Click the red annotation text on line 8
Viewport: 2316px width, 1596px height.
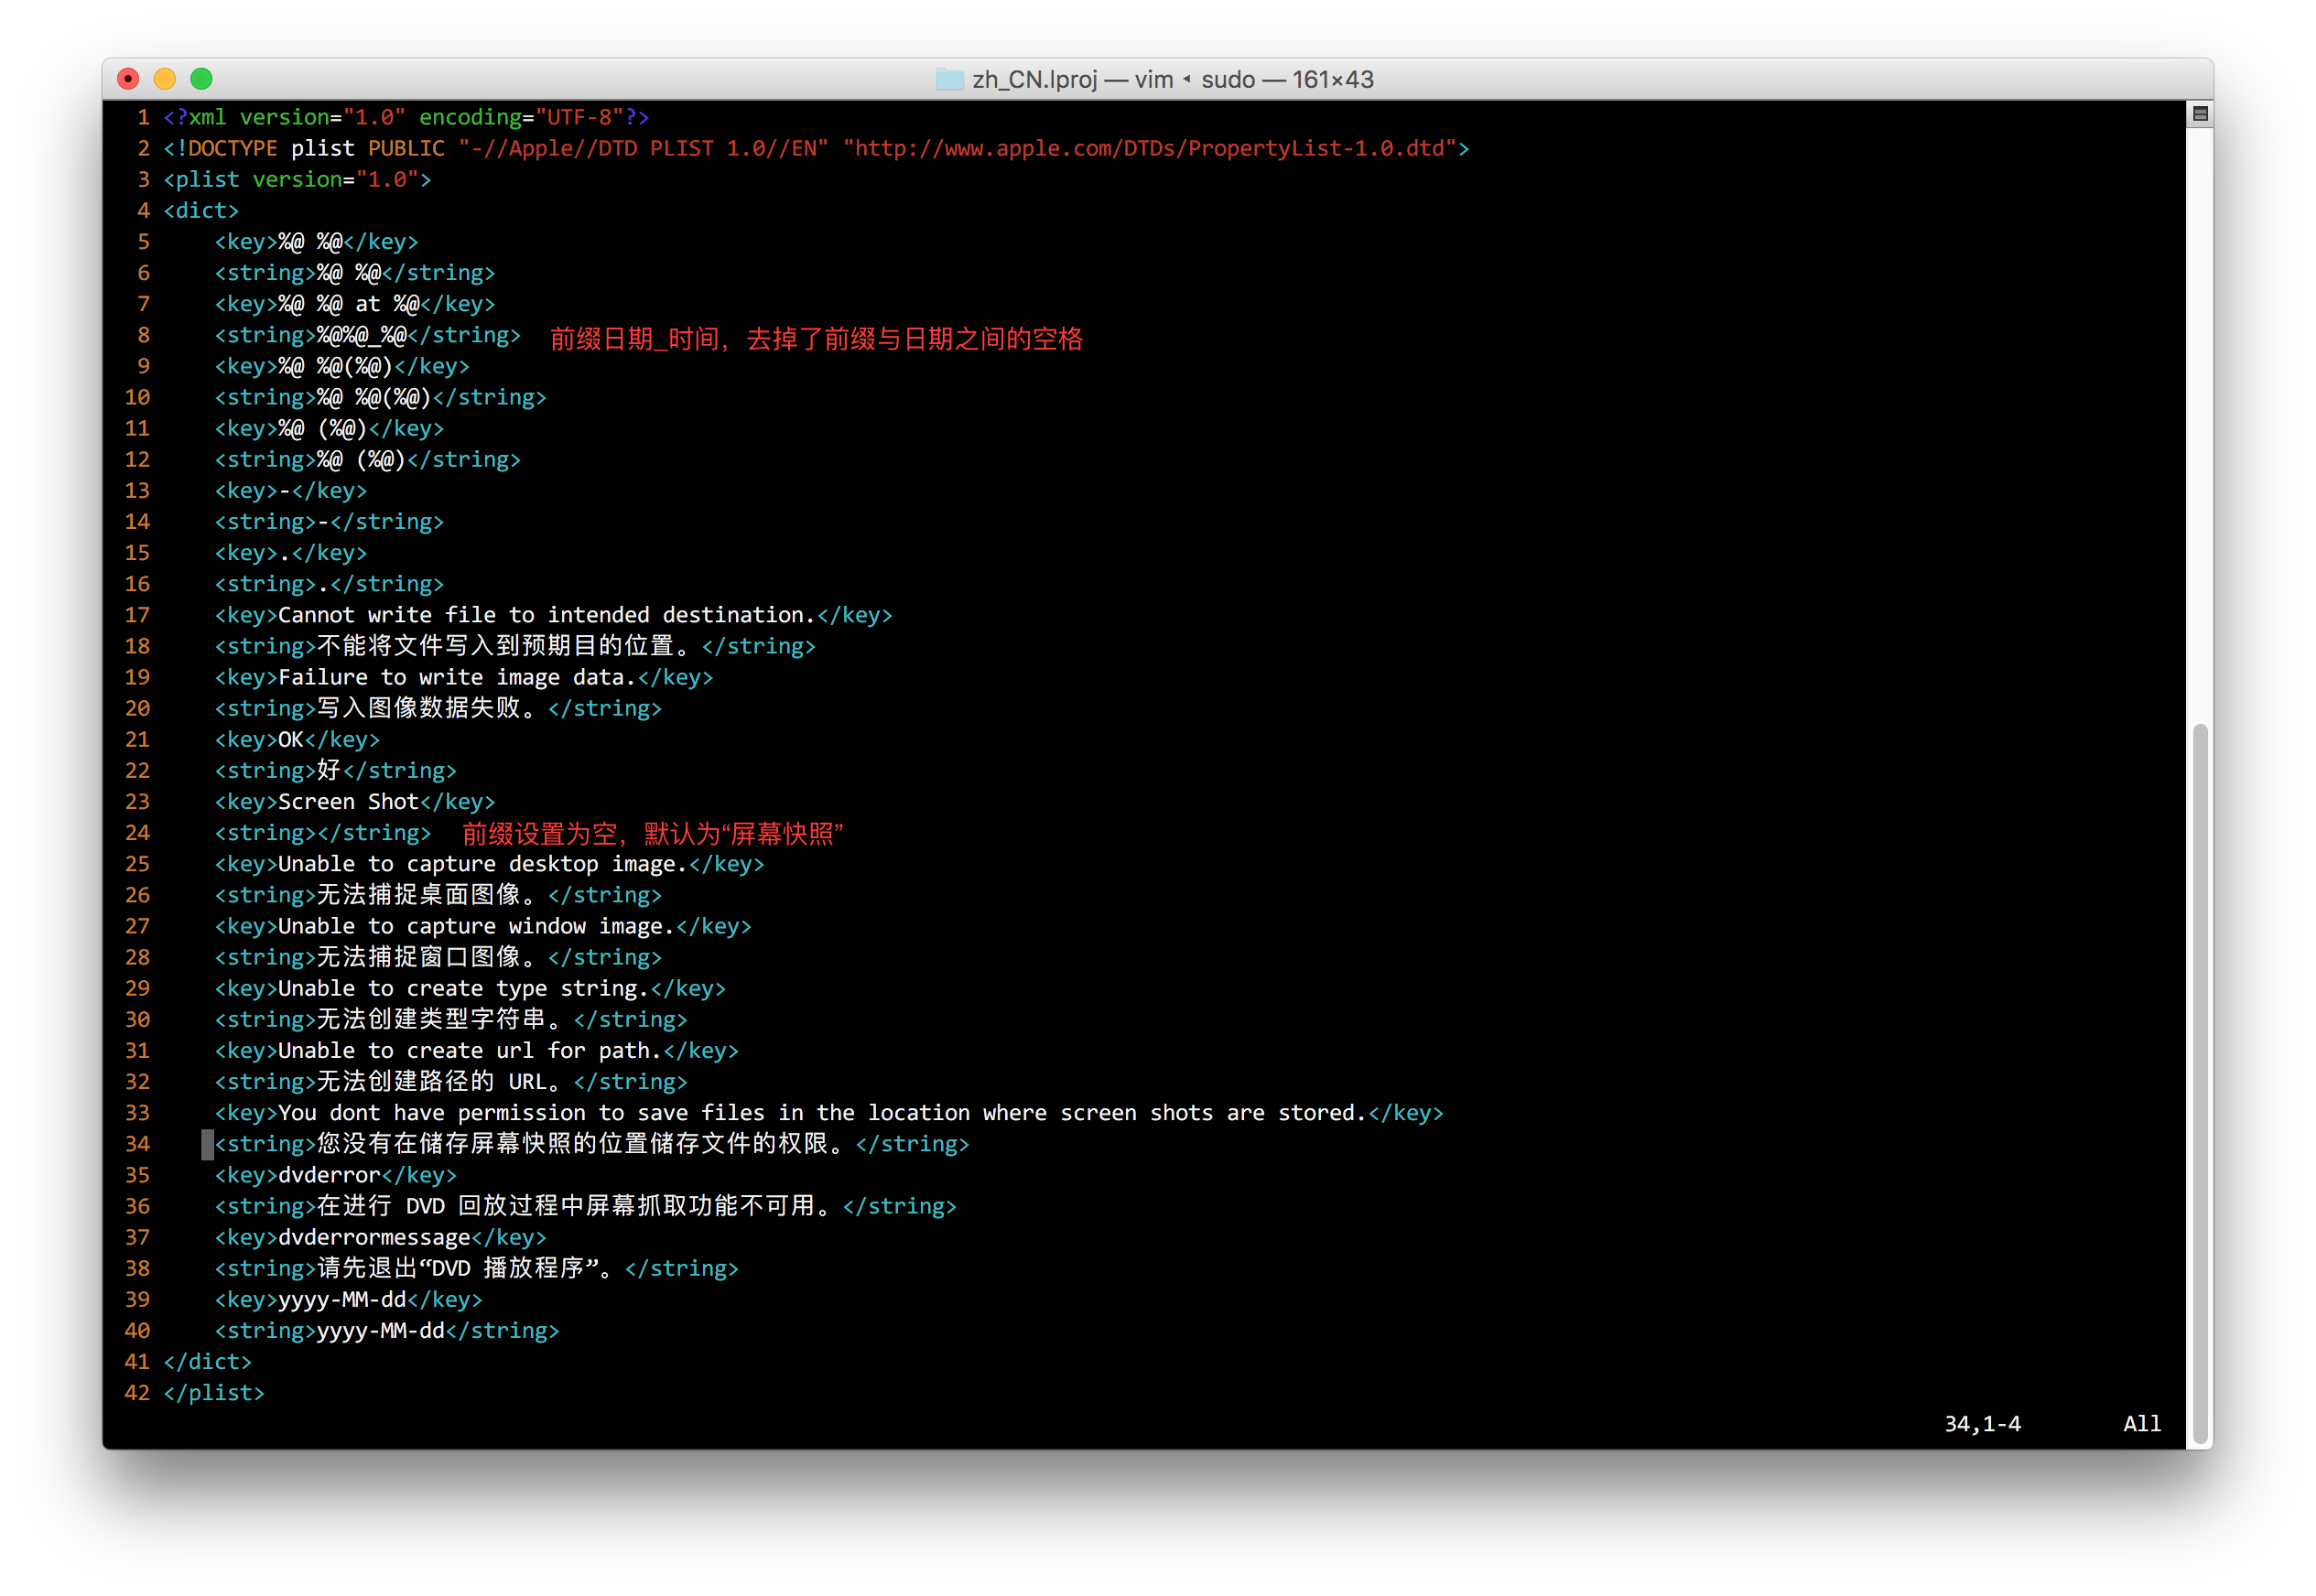[816, 339]
